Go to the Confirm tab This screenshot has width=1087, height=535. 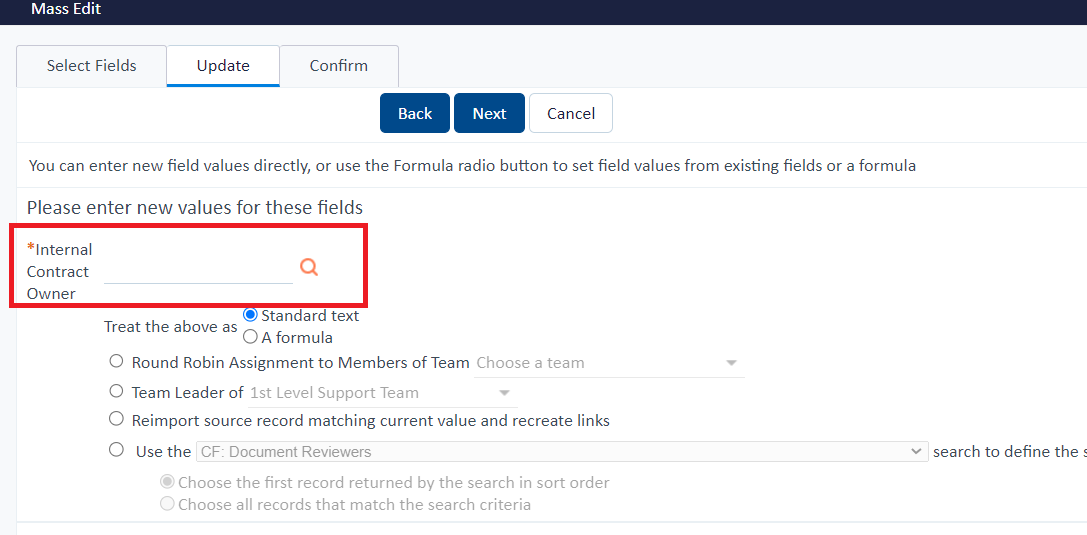[339, 66]
